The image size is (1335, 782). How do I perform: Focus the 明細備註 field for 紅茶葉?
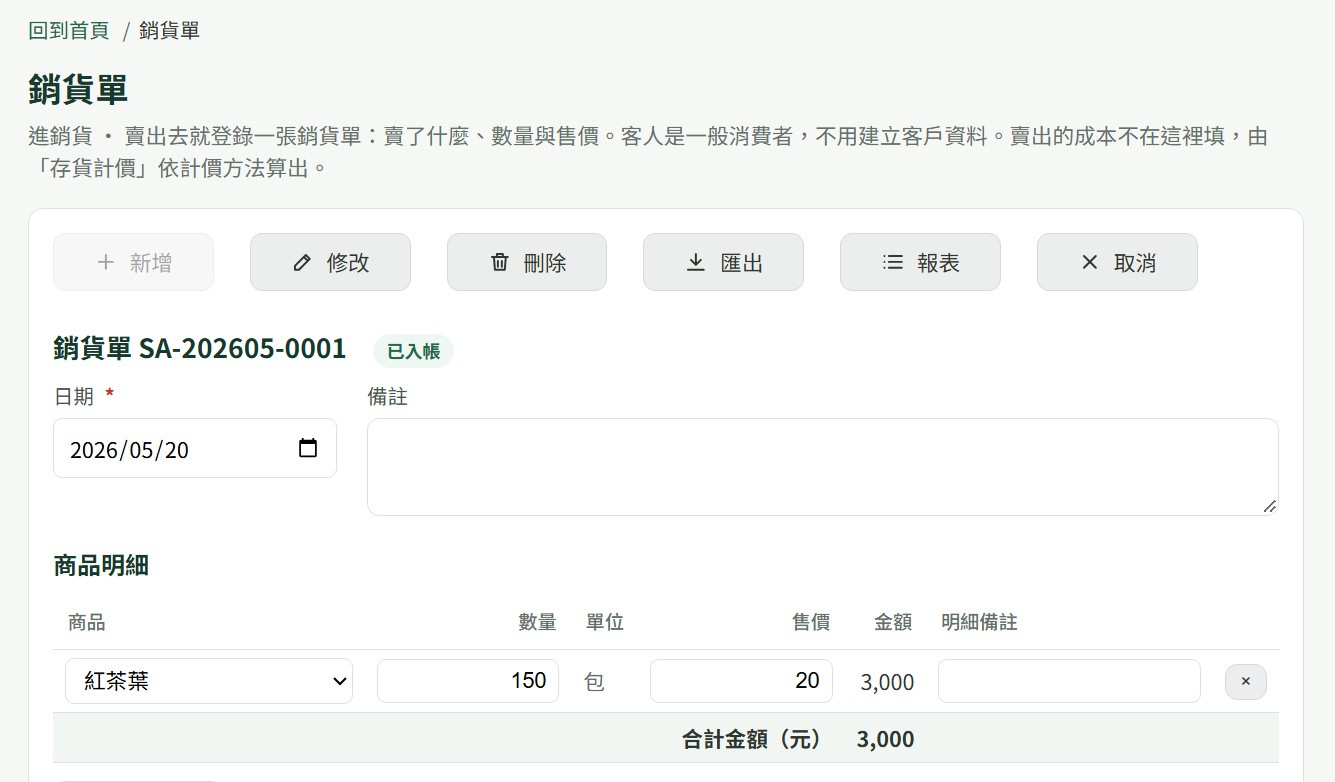tap(1069, 681)
